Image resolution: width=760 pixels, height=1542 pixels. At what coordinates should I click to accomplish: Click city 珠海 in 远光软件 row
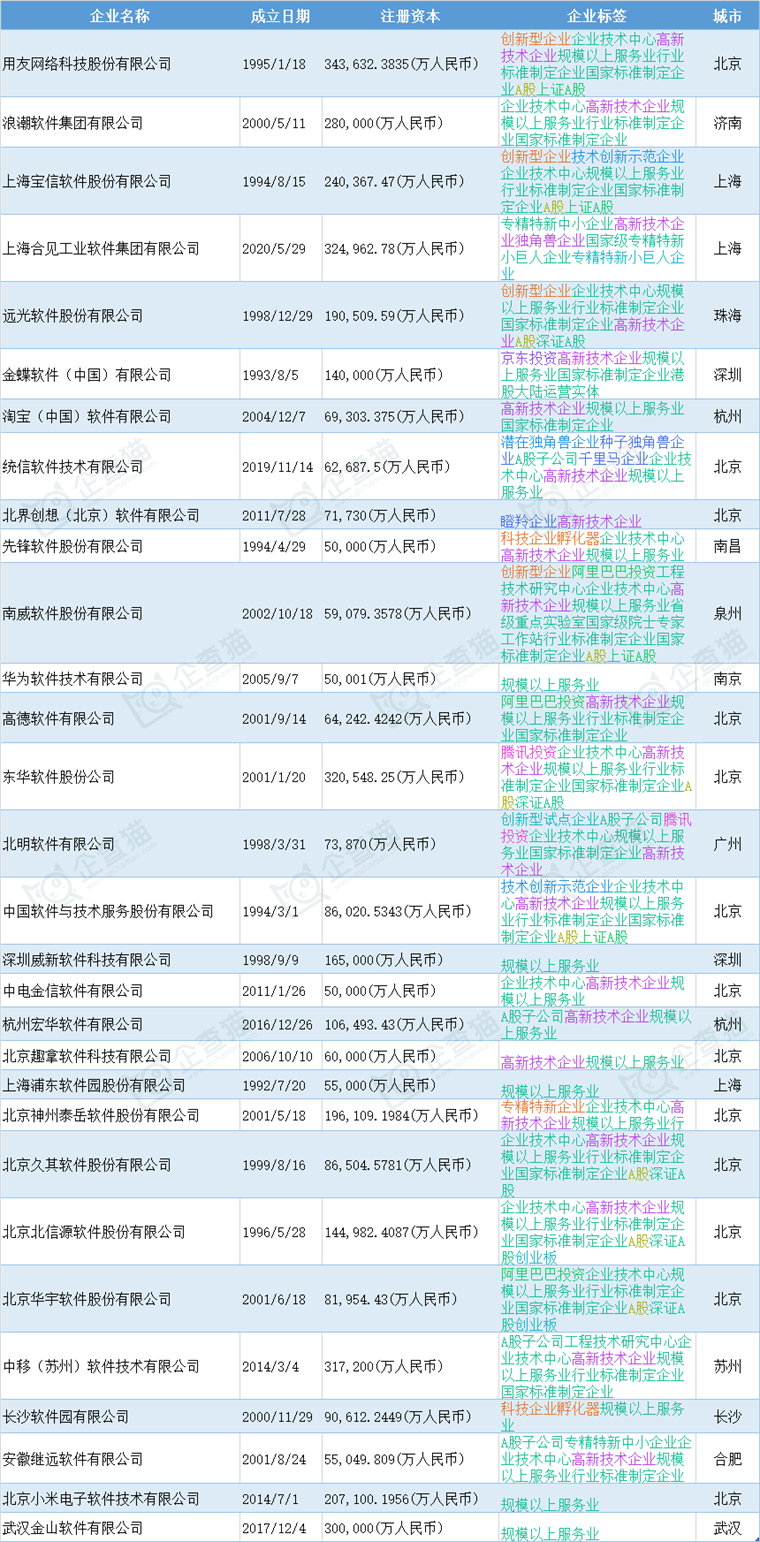(x=728, y=315)
